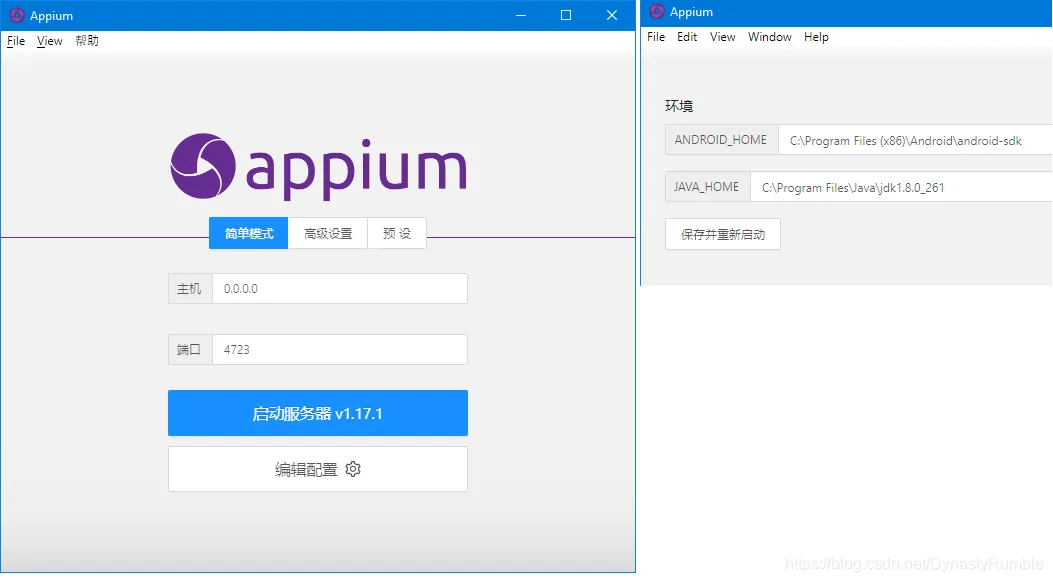Minimize the left Appium window
This screenshot has height=582, width=1053.
click(x=520, y=15)
